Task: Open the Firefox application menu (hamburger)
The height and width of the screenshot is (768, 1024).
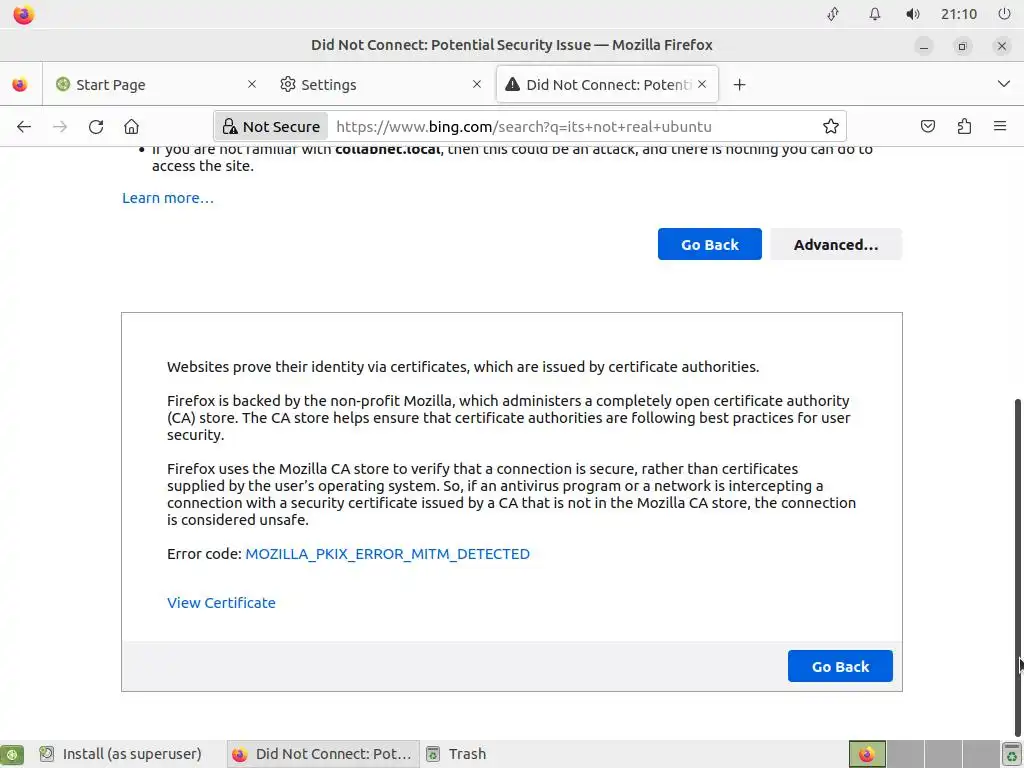Action: (1000, 127)
